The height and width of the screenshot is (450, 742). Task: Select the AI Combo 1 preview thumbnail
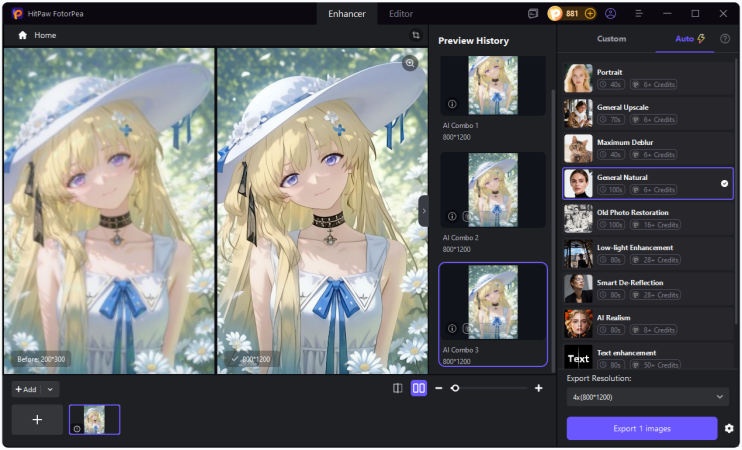[493, 86]
